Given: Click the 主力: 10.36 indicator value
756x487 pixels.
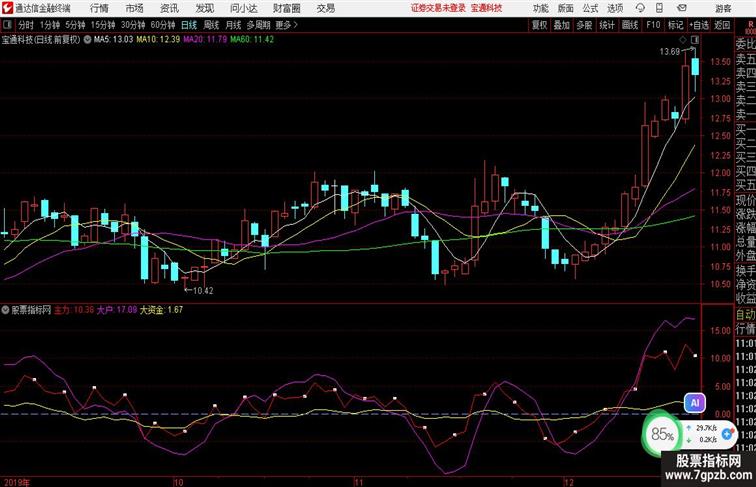Looking at the screenshot, I should (x=74, y=310).
